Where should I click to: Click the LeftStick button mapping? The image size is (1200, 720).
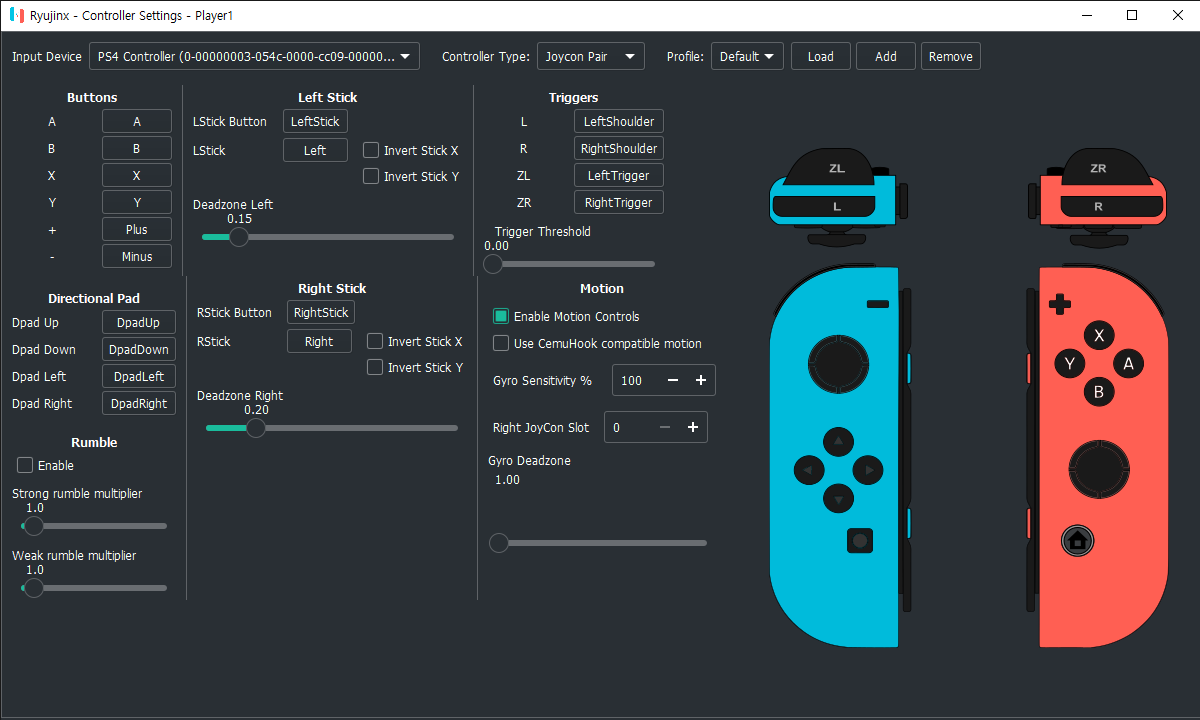point(315,121)
